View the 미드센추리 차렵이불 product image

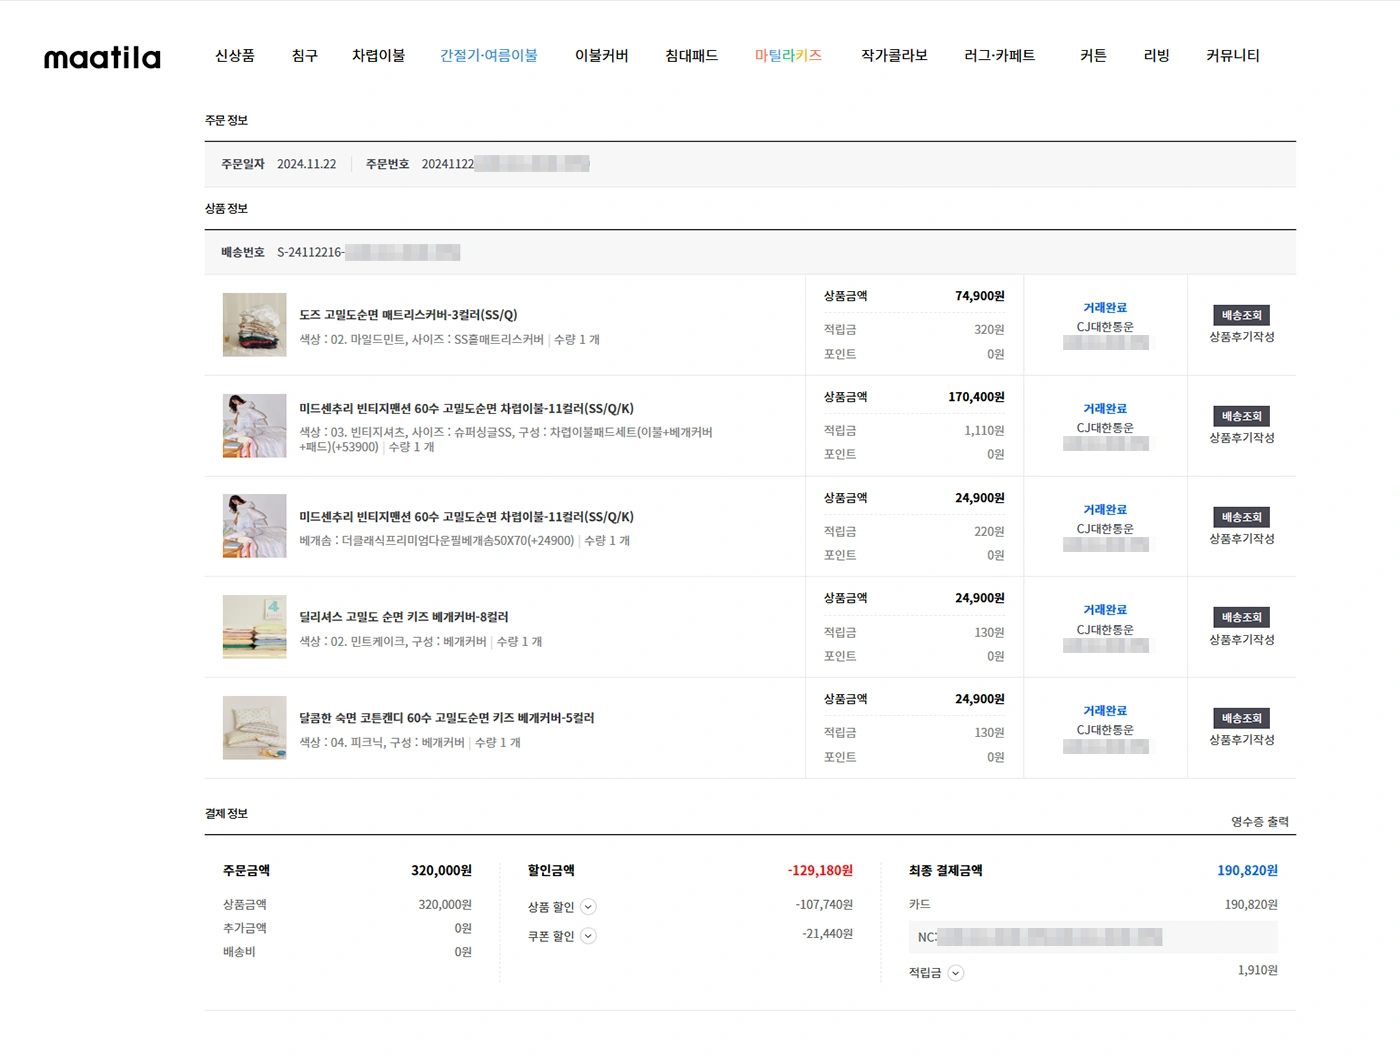coord(254,426)
